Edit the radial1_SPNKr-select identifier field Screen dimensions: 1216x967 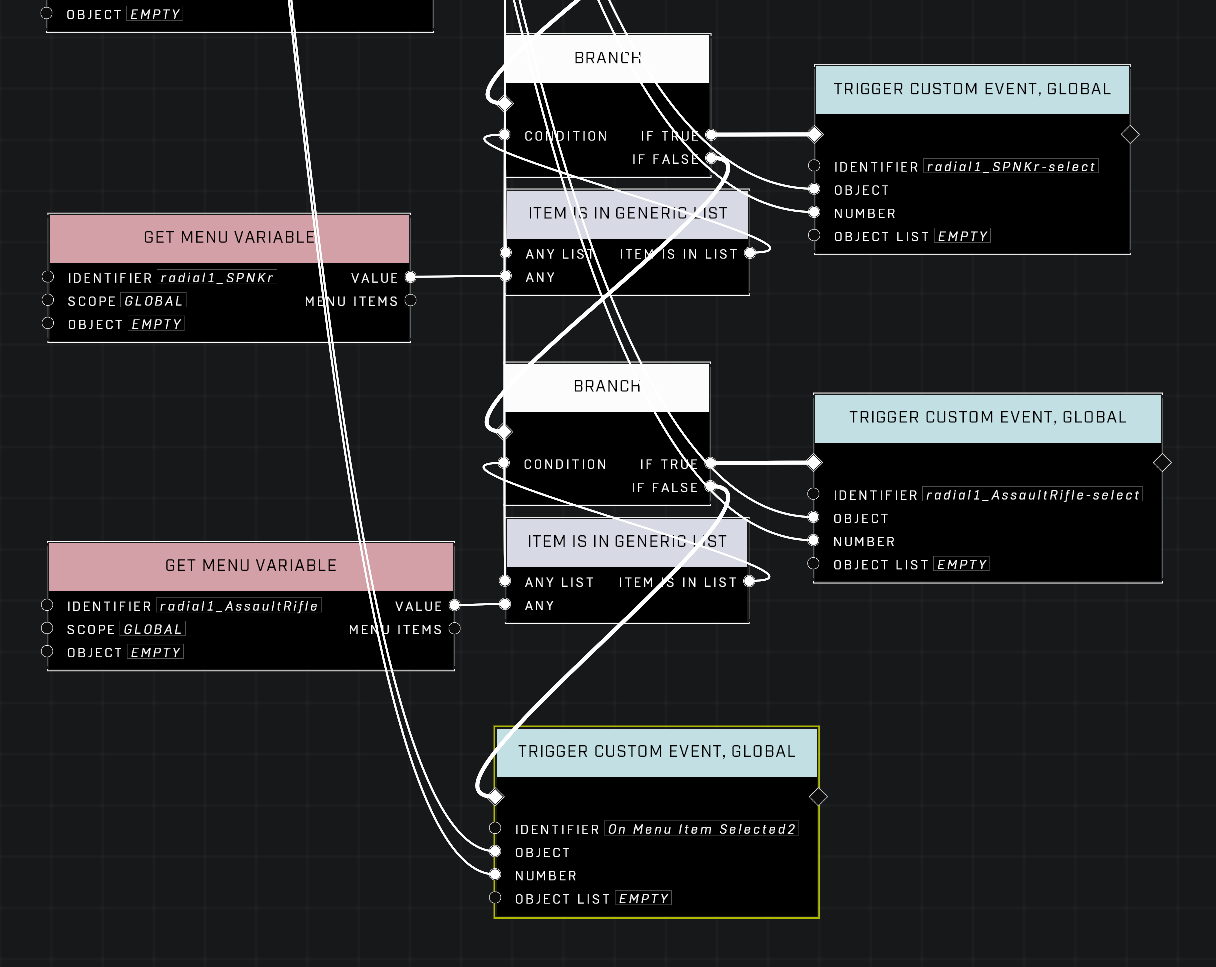tap(1011, 167)
